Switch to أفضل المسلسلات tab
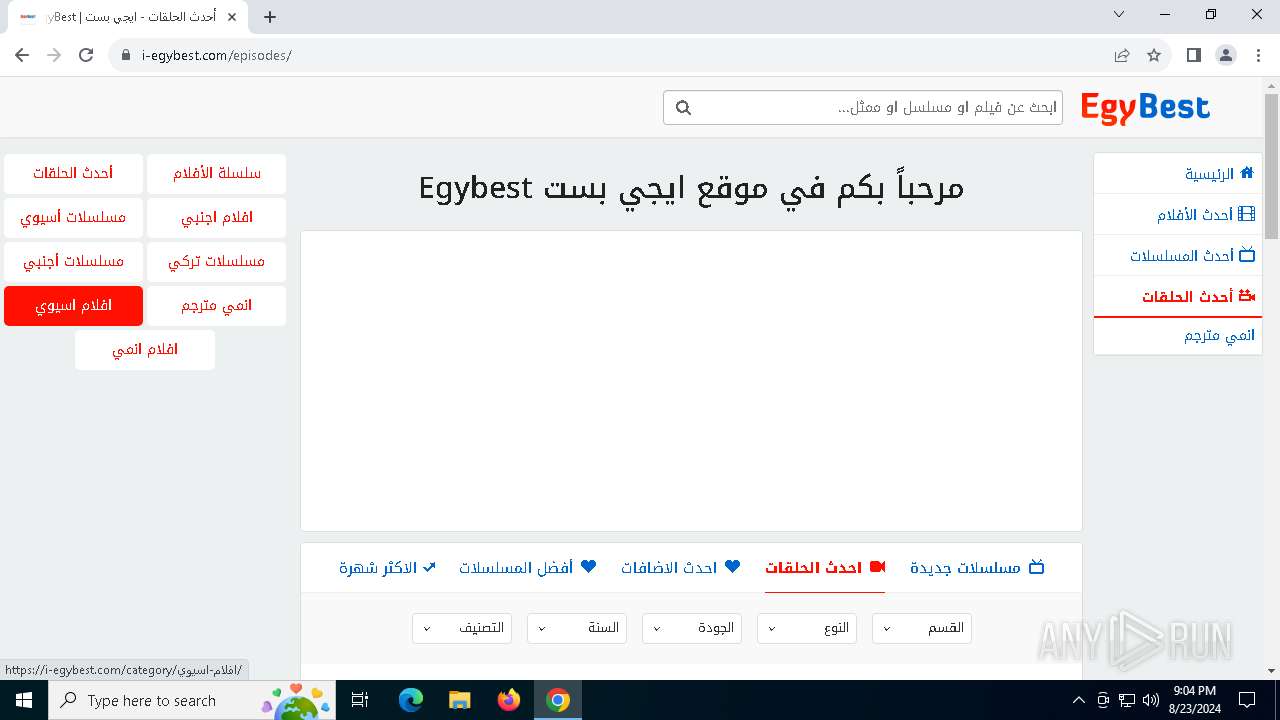The height and width of the screenshot is (720, 1280). 527,568
